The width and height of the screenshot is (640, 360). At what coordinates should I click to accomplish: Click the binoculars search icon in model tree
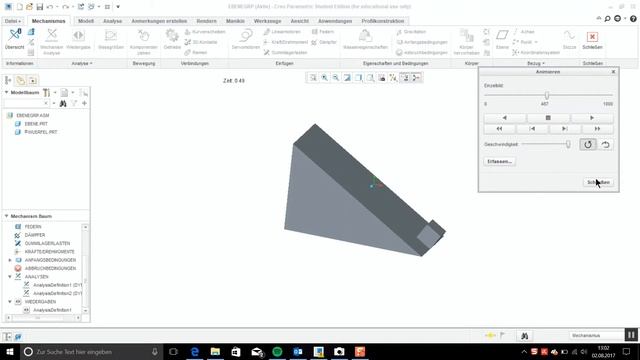[63, 104]
